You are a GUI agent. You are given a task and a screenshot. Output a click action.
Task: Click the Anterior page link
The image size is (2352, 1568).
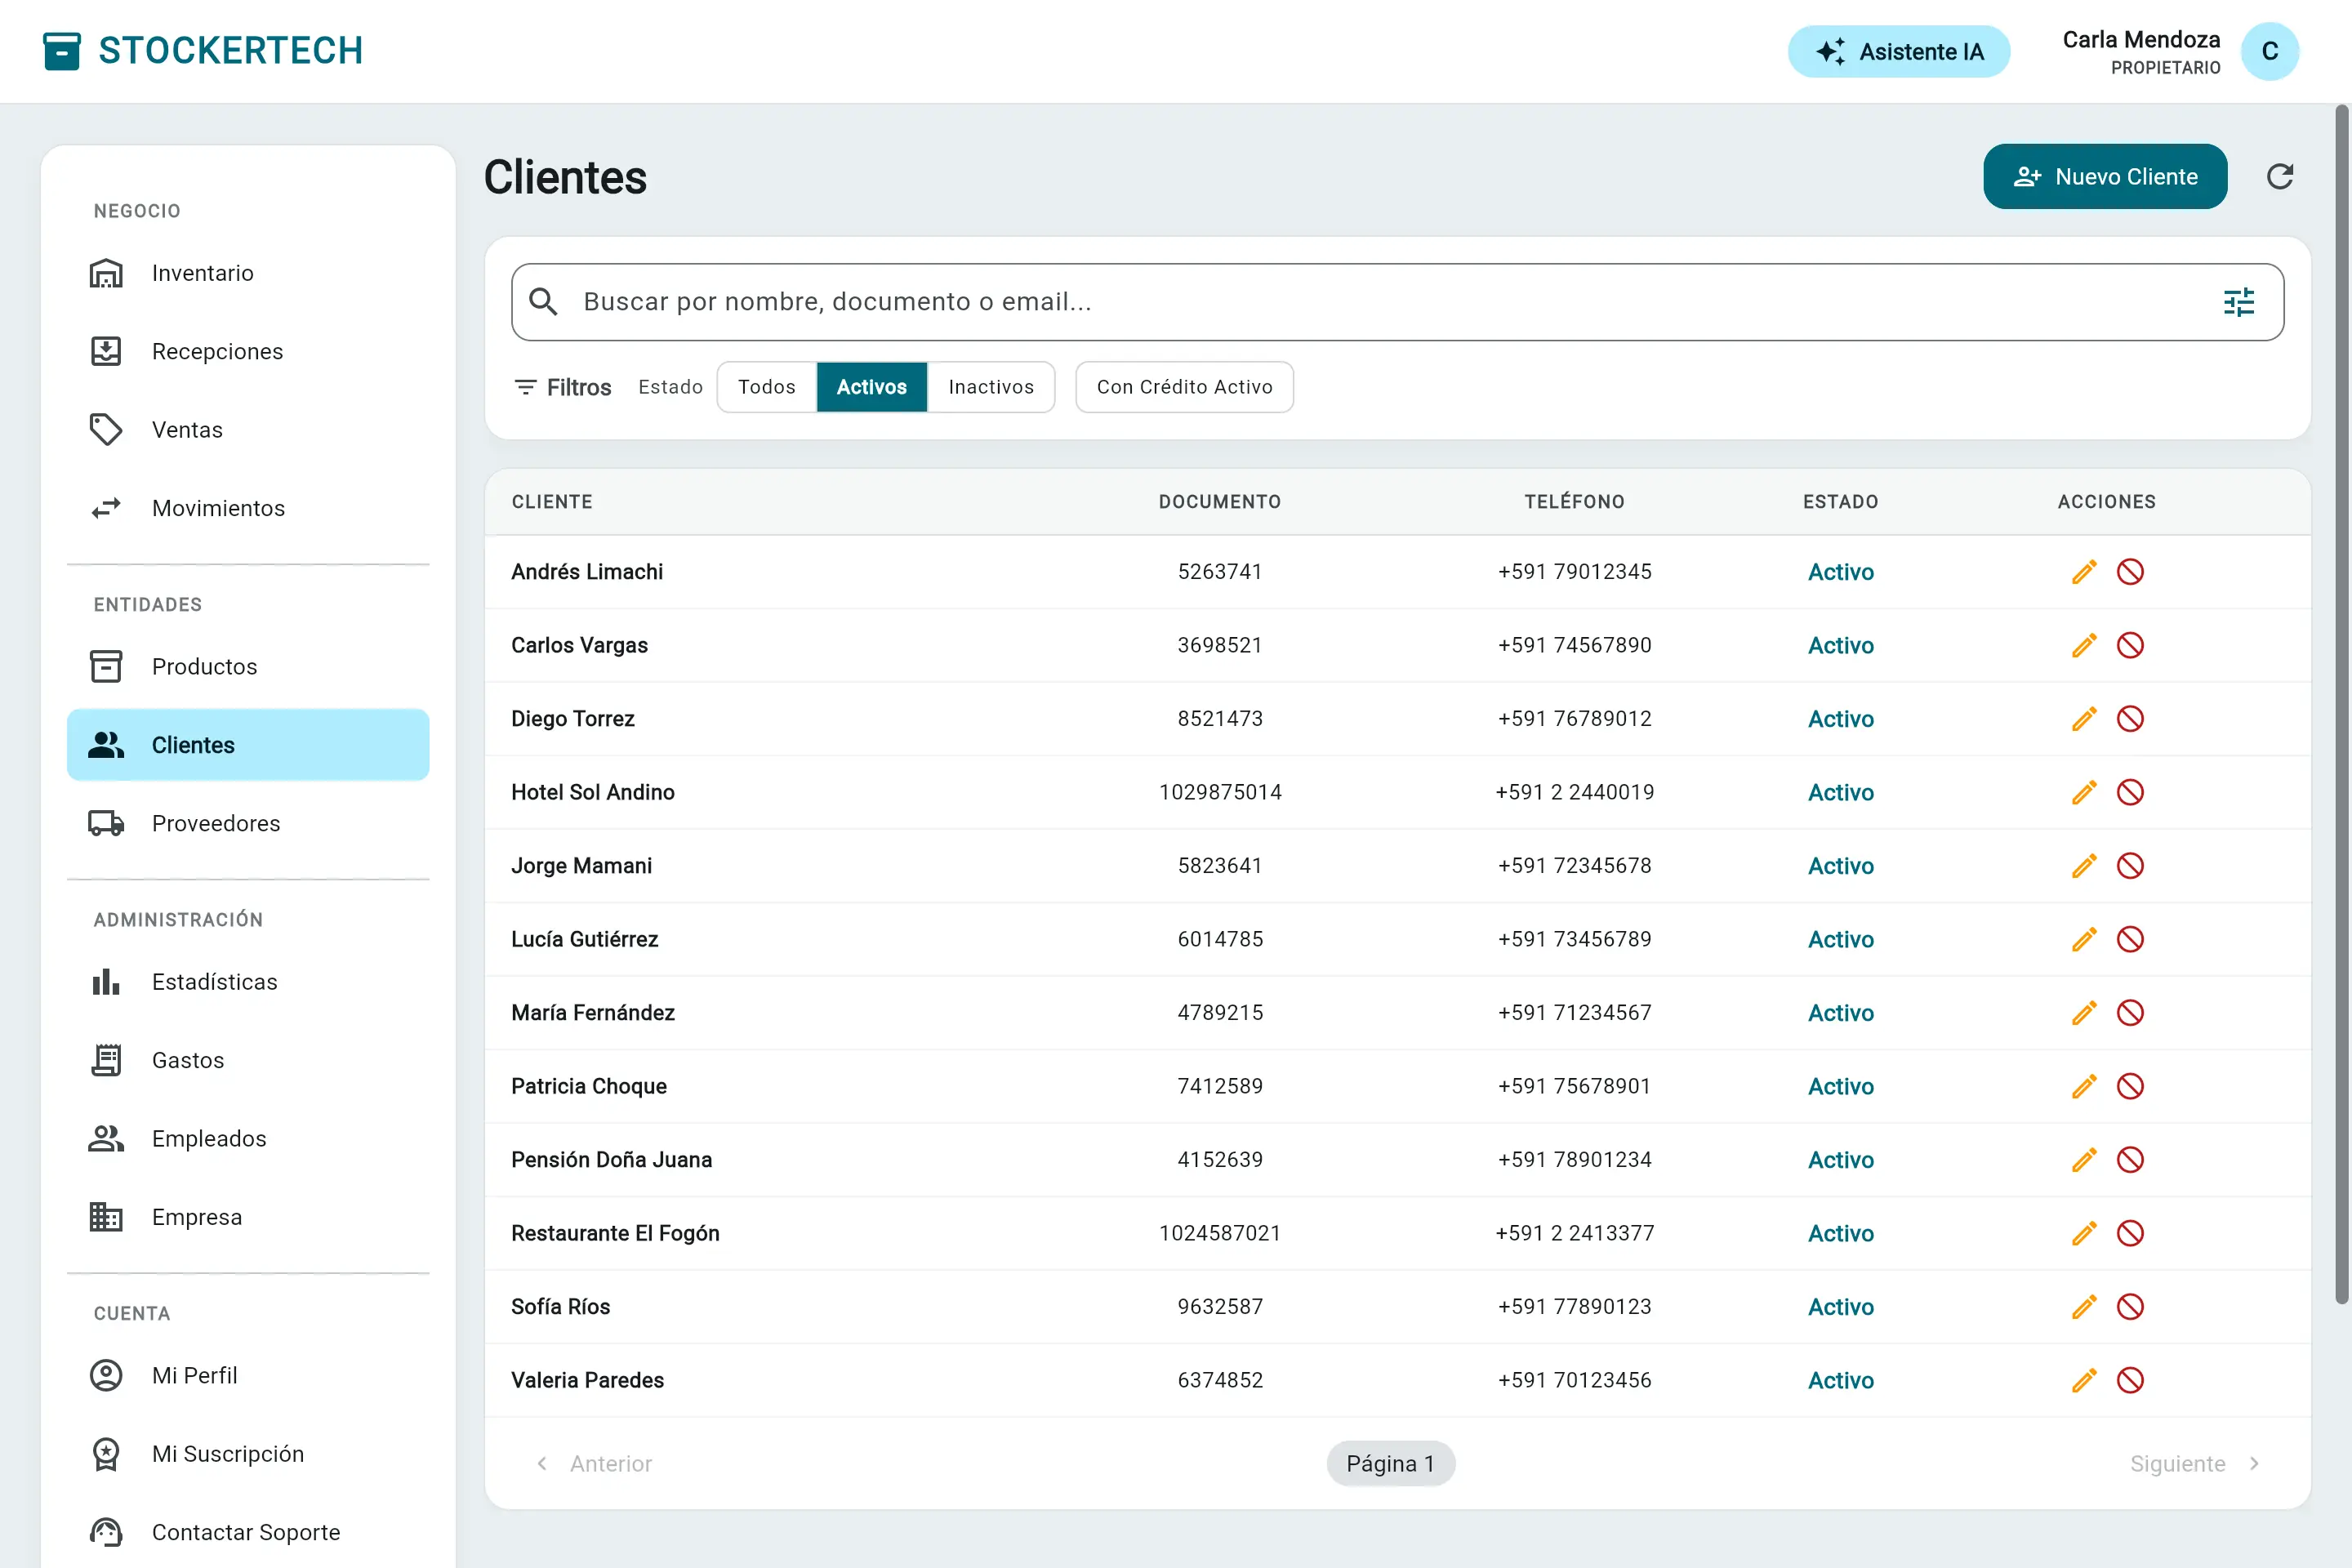595,1464
